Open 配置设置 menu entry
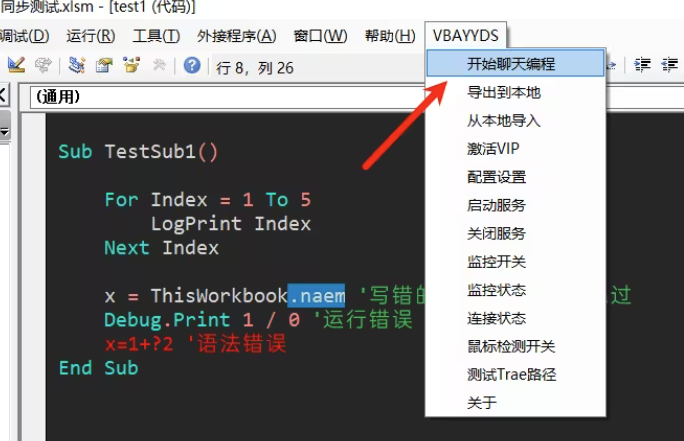The width and height of the screenshot is (684, 441). [516, 177]
